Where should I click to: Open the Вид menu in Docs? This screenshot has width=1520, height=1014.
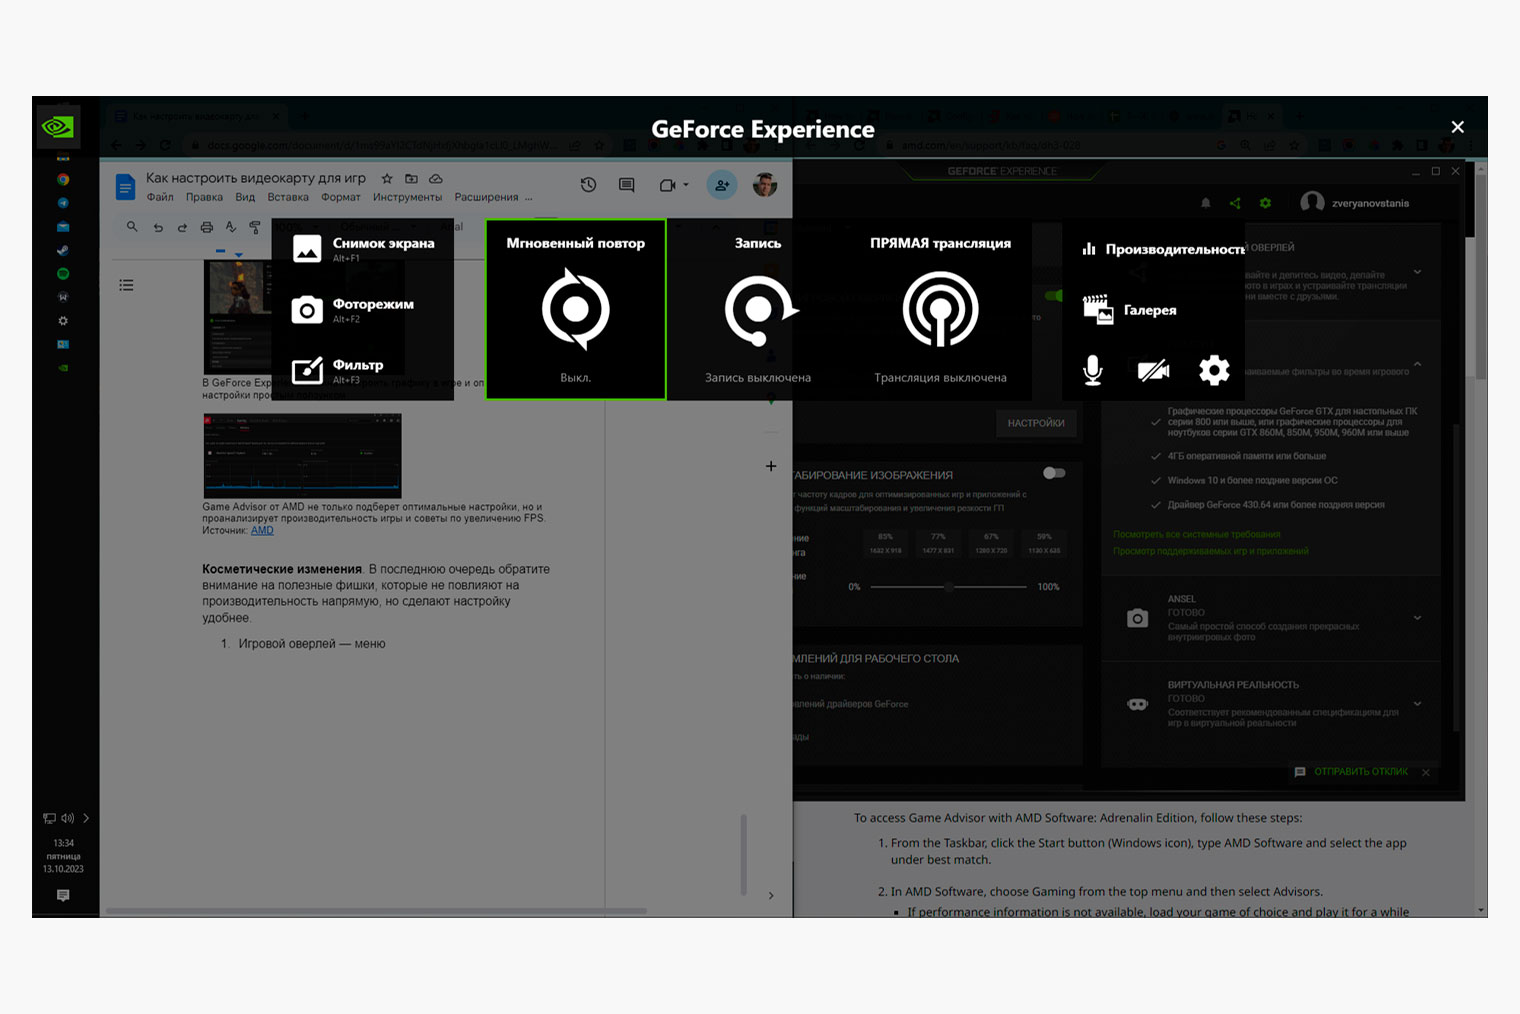[245, 197]
